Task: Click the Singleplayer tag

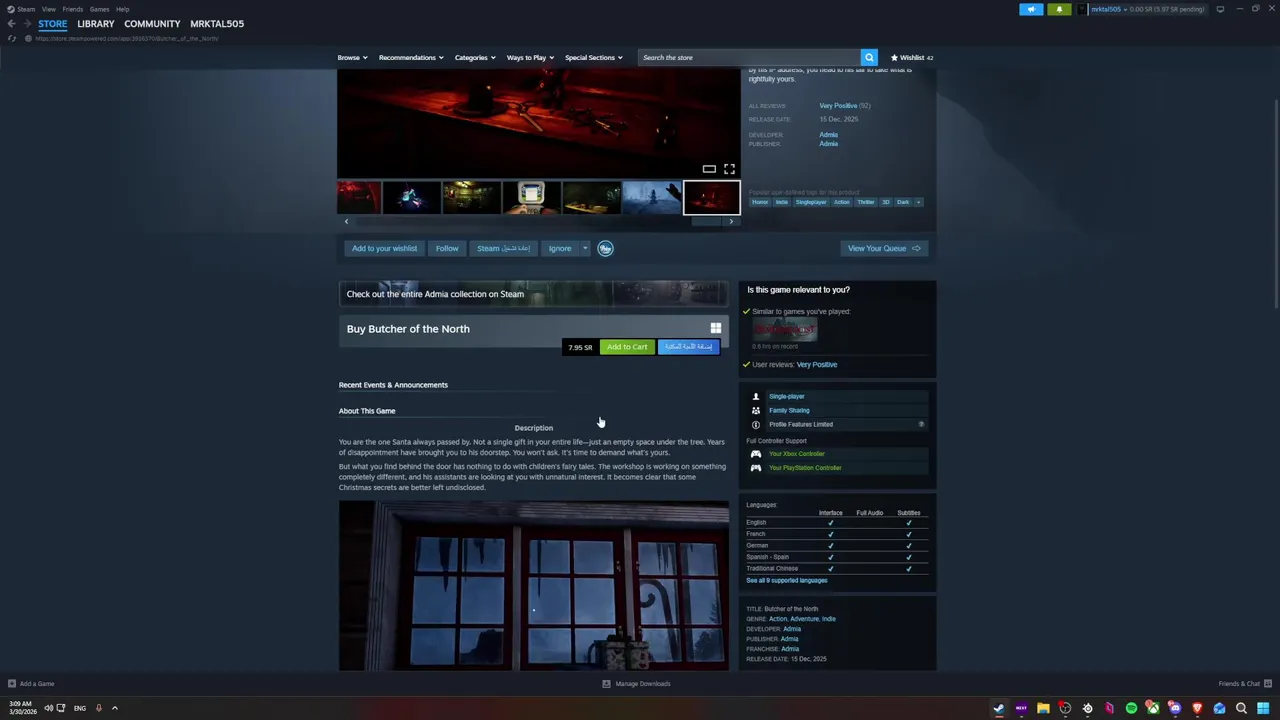Action: tap(811, 202)
